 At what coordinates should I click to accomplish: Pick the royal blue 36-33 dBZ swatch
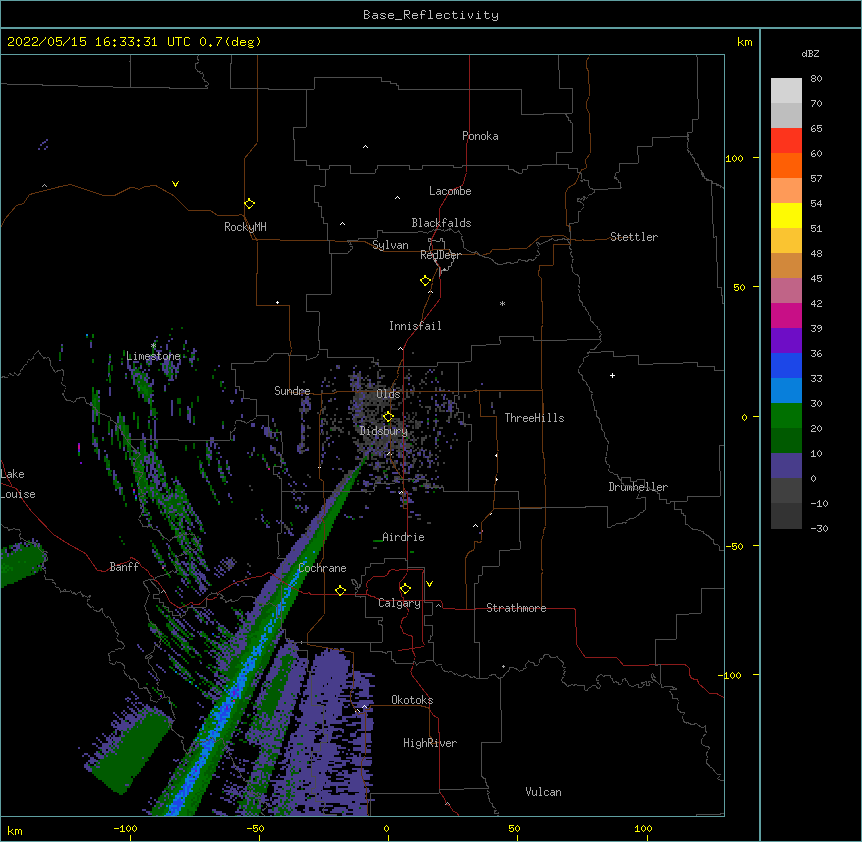(x=786, y=365)
